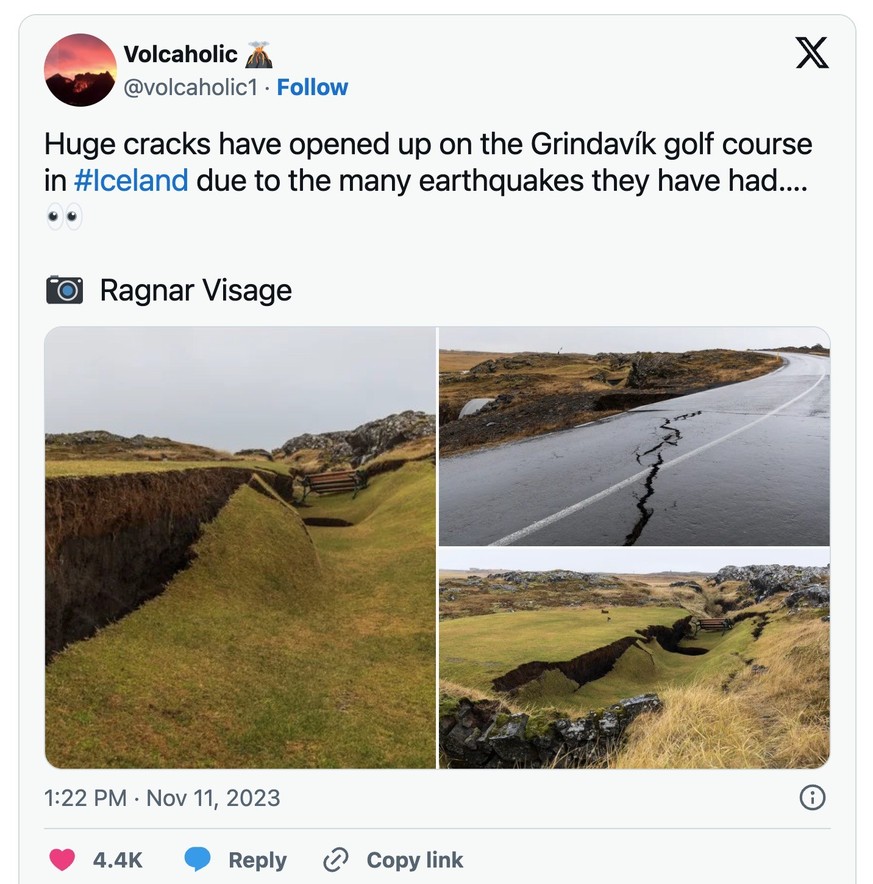Click the Copy link text
Screen dimensions: 873x884
414,860
